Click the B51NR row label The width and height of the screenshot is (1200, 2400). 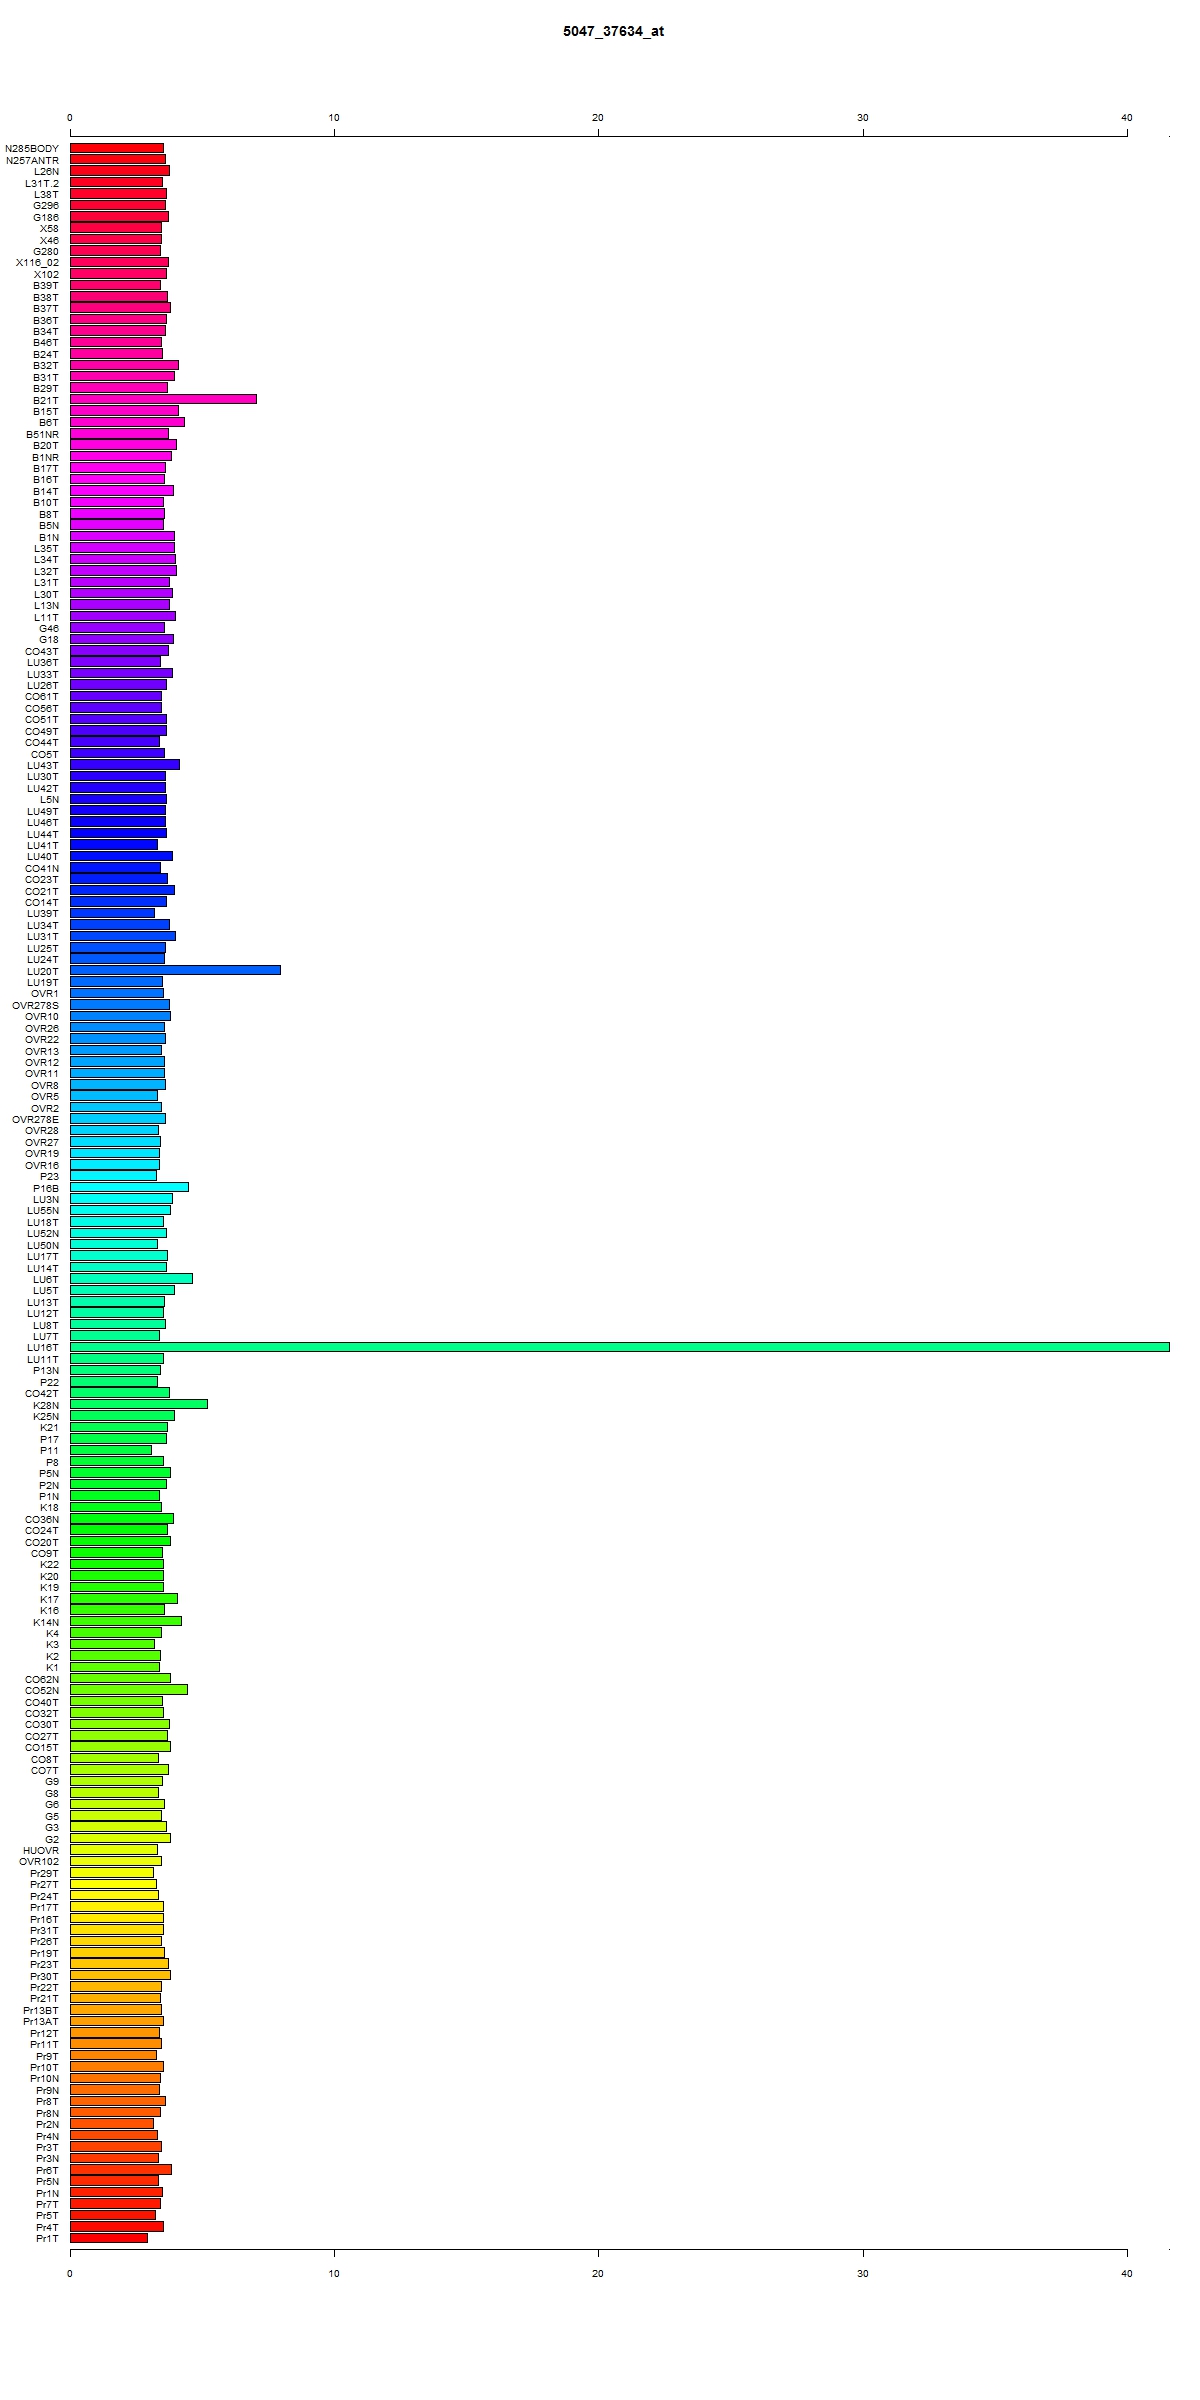(x=42, y=434)
